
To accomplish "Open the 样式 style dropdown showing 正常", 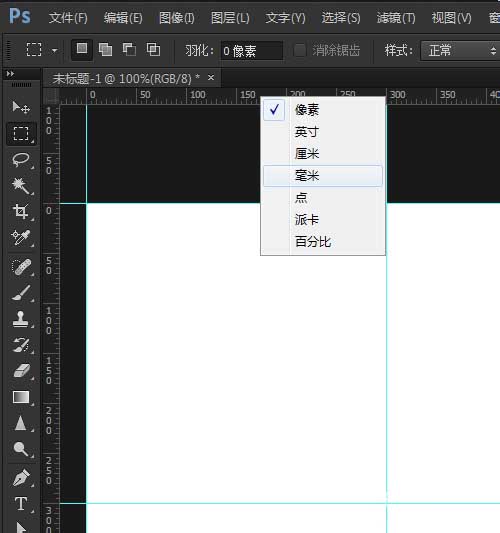I will [461, 51].
